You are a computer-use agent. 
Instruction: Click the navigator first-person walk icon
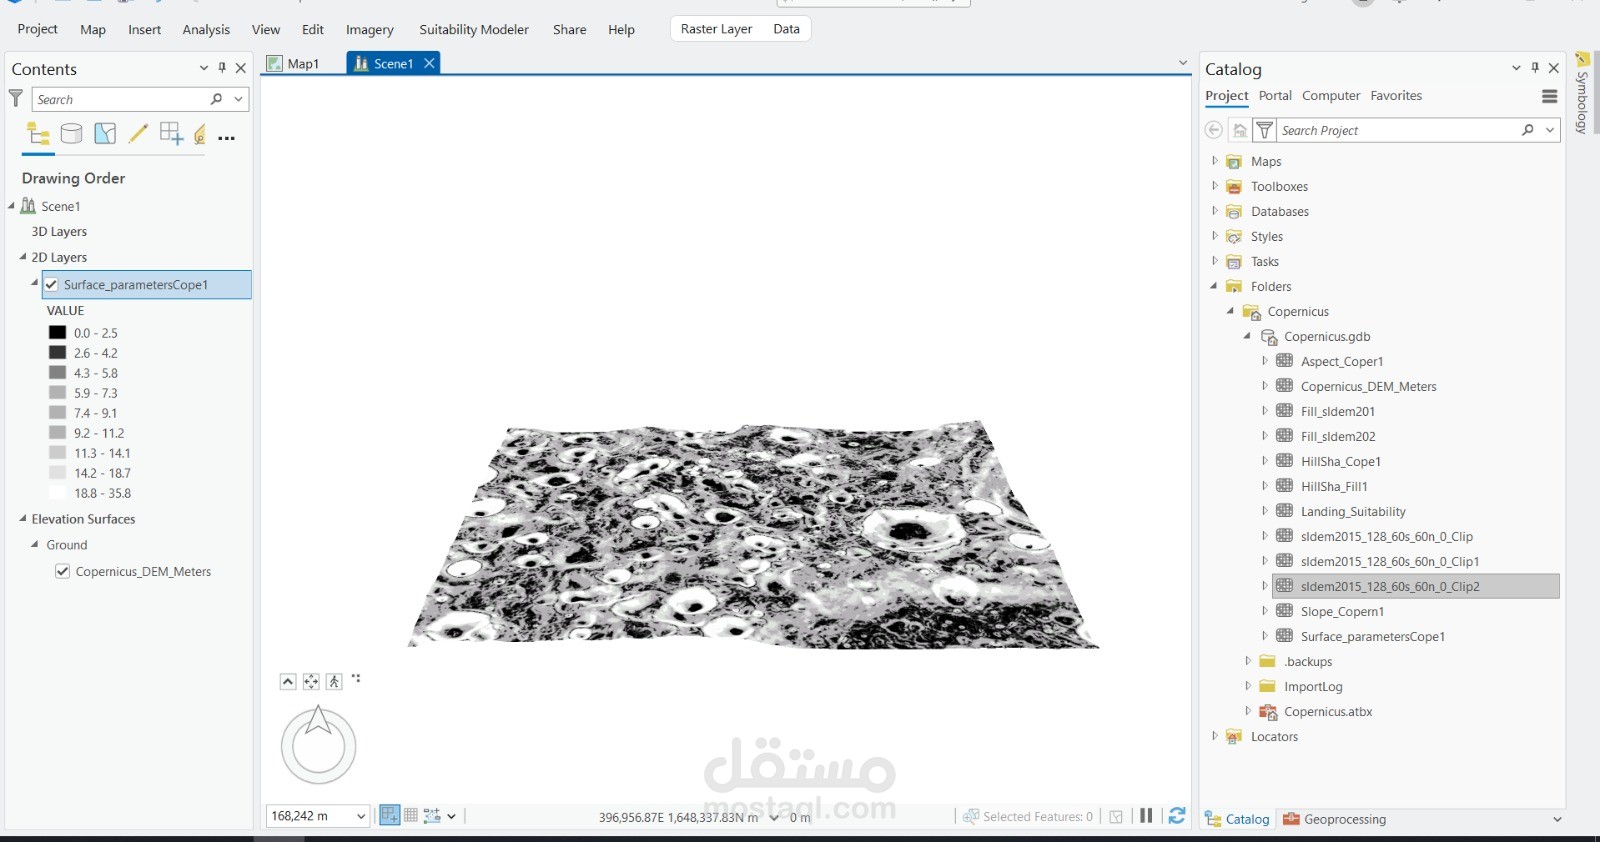(334, 681)
